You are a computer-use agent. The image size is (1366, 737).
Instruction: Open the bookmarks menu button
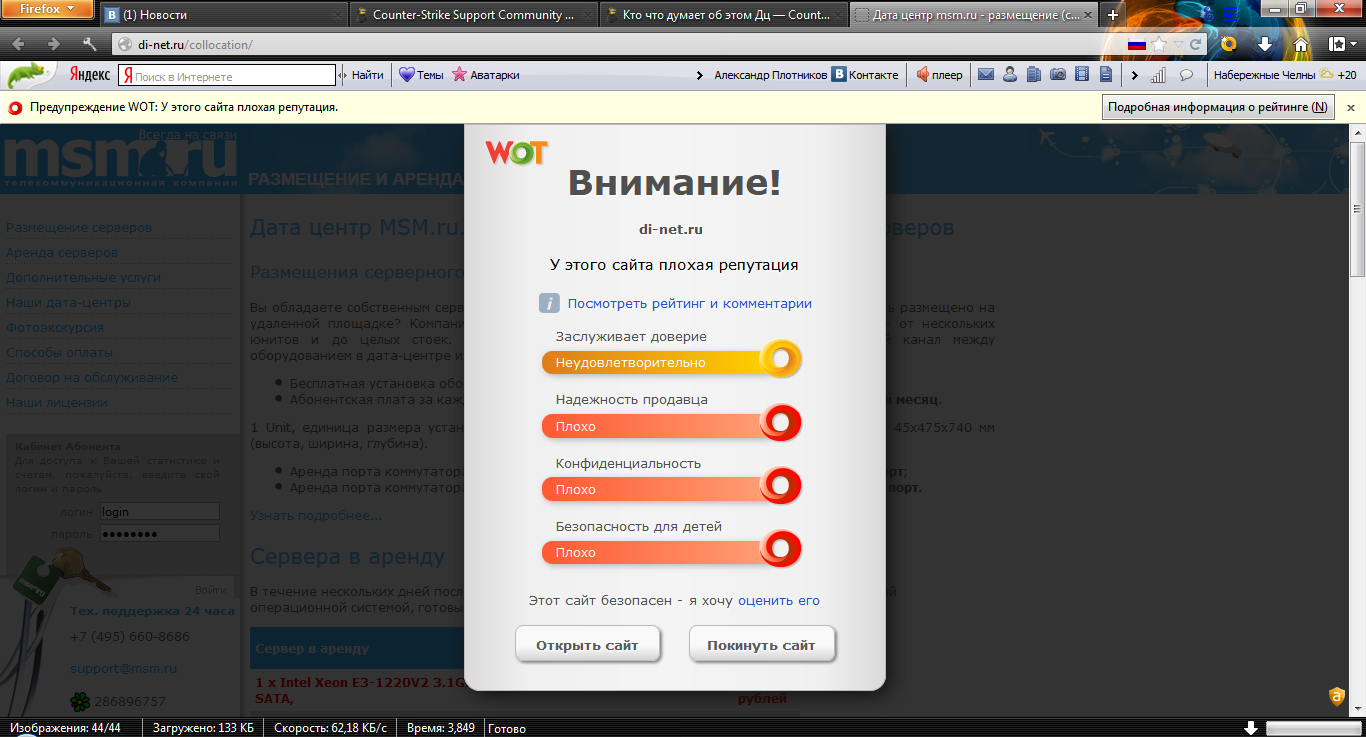(x=1340, y=44)
